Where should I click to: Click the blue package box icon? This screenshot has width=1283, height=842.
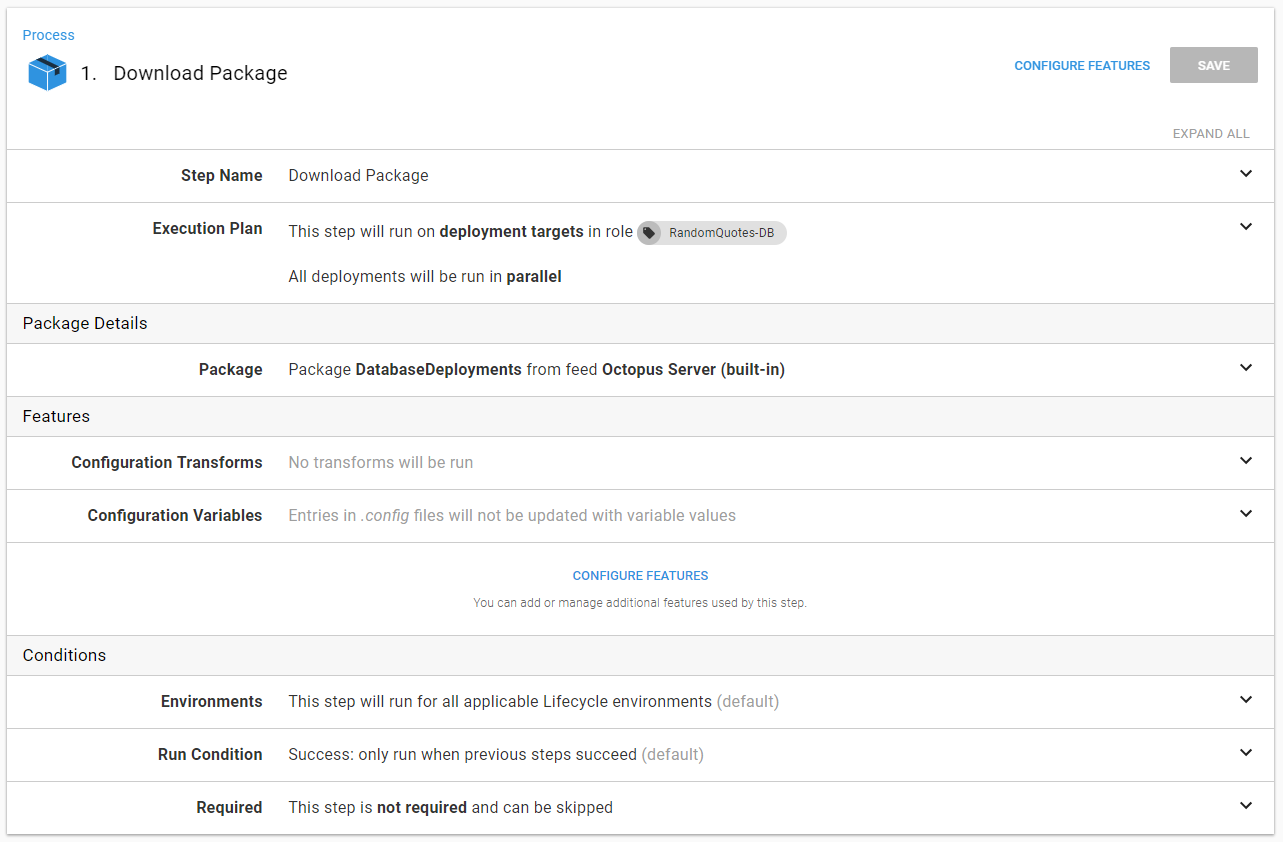pos(47,73)
